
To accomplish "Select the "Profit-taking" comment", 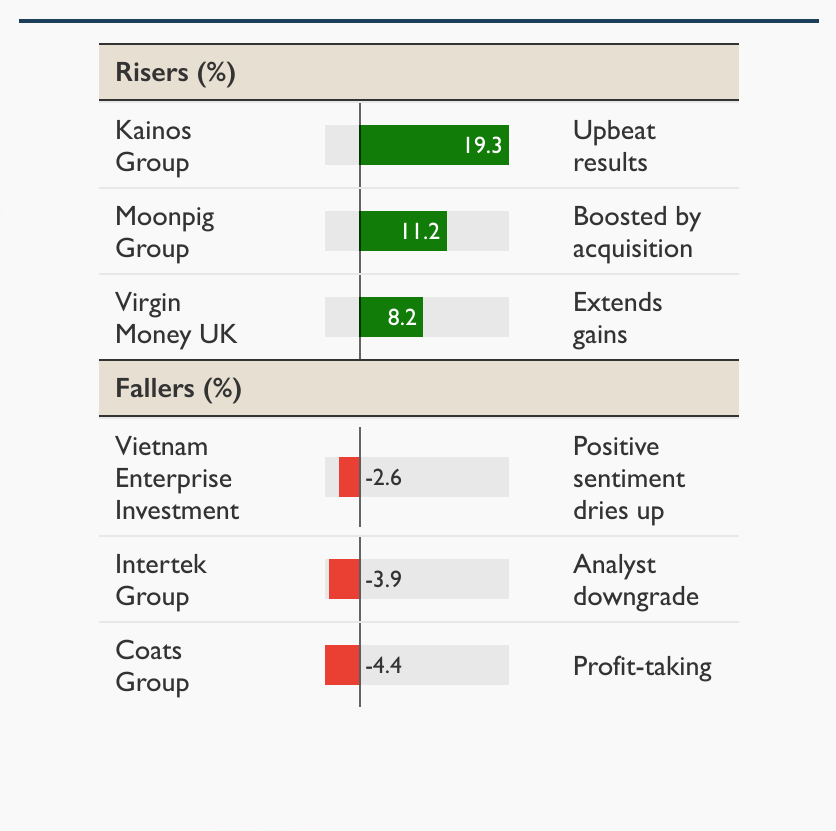I will 642,666.
